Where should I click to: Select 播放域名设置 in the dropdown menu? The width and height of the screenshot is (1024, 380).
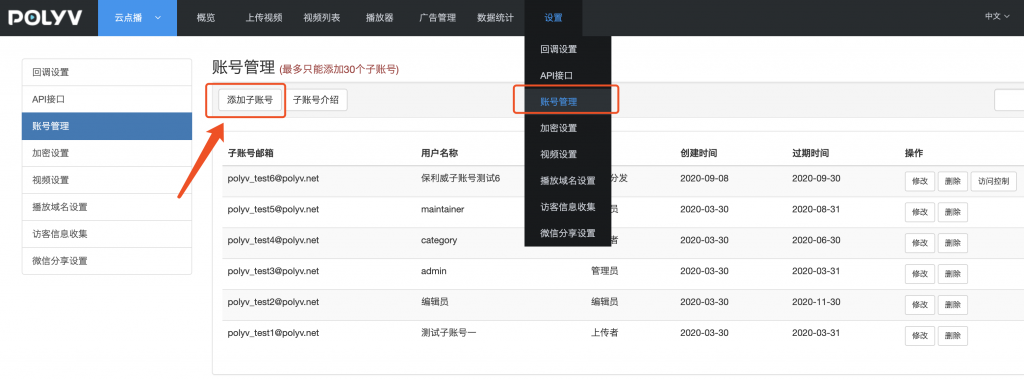tap(568, 181)
